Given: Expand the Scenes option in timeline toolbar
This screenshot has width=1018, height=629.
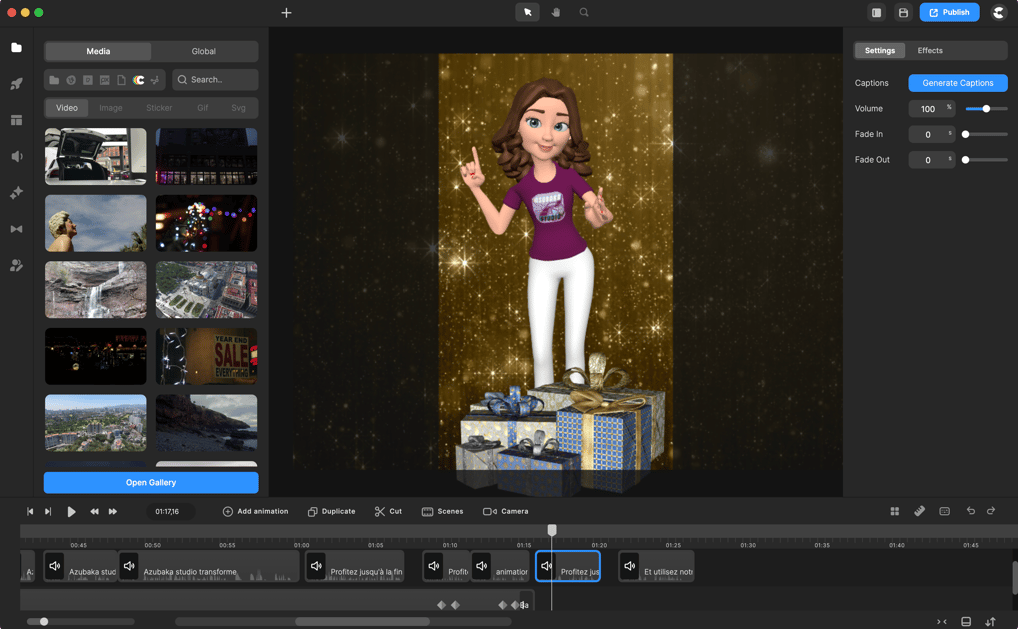Looking at the screenshot, I should pyautogui.click(x=442, y=511).
